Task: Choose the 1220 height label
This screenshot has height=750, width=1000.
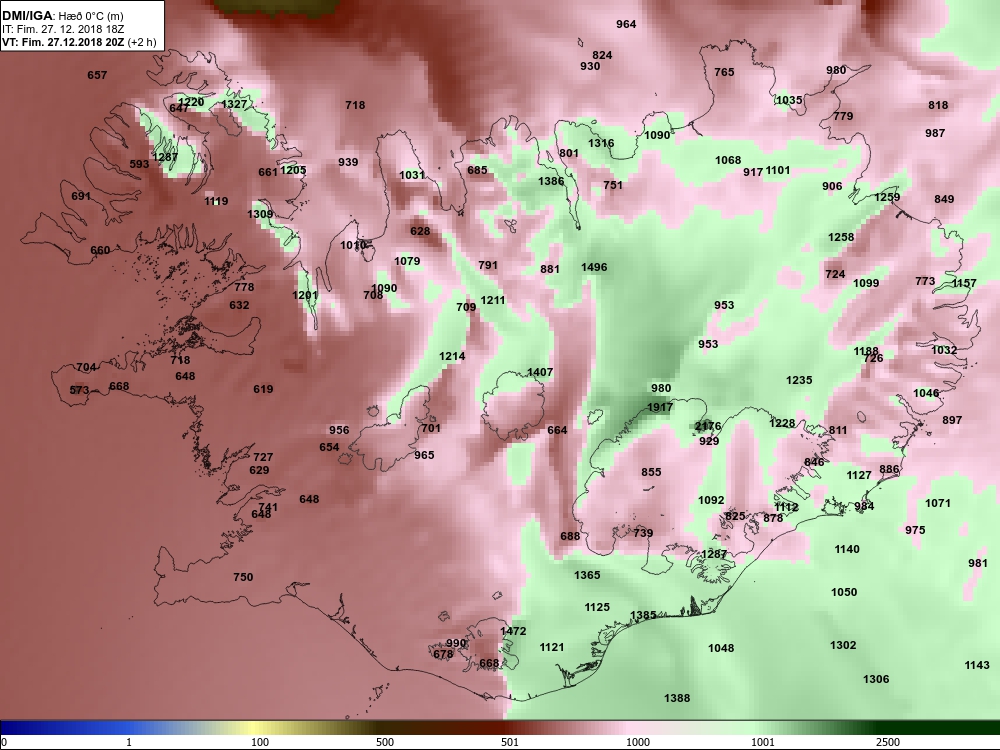Action: coord(191,102)
